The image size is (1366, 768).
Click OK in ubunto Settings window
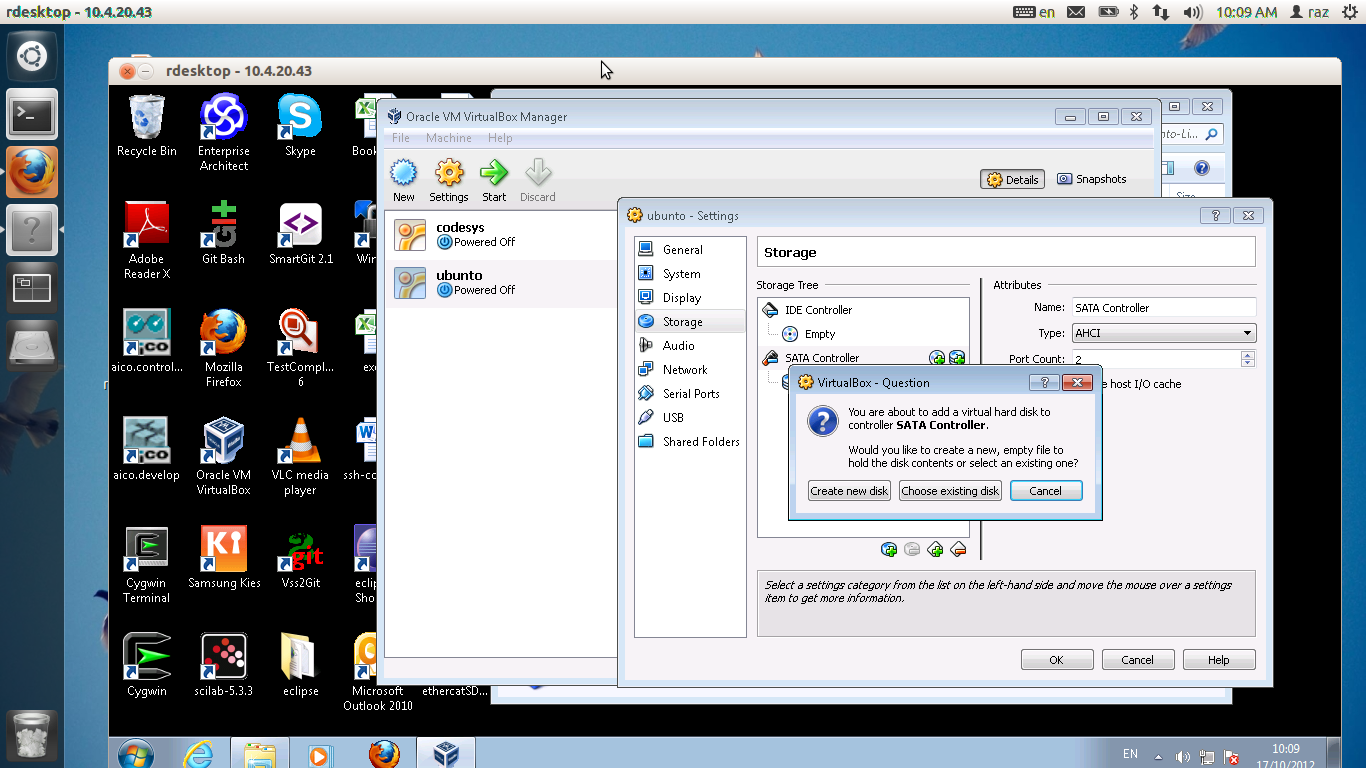[x=1057, y=660]
